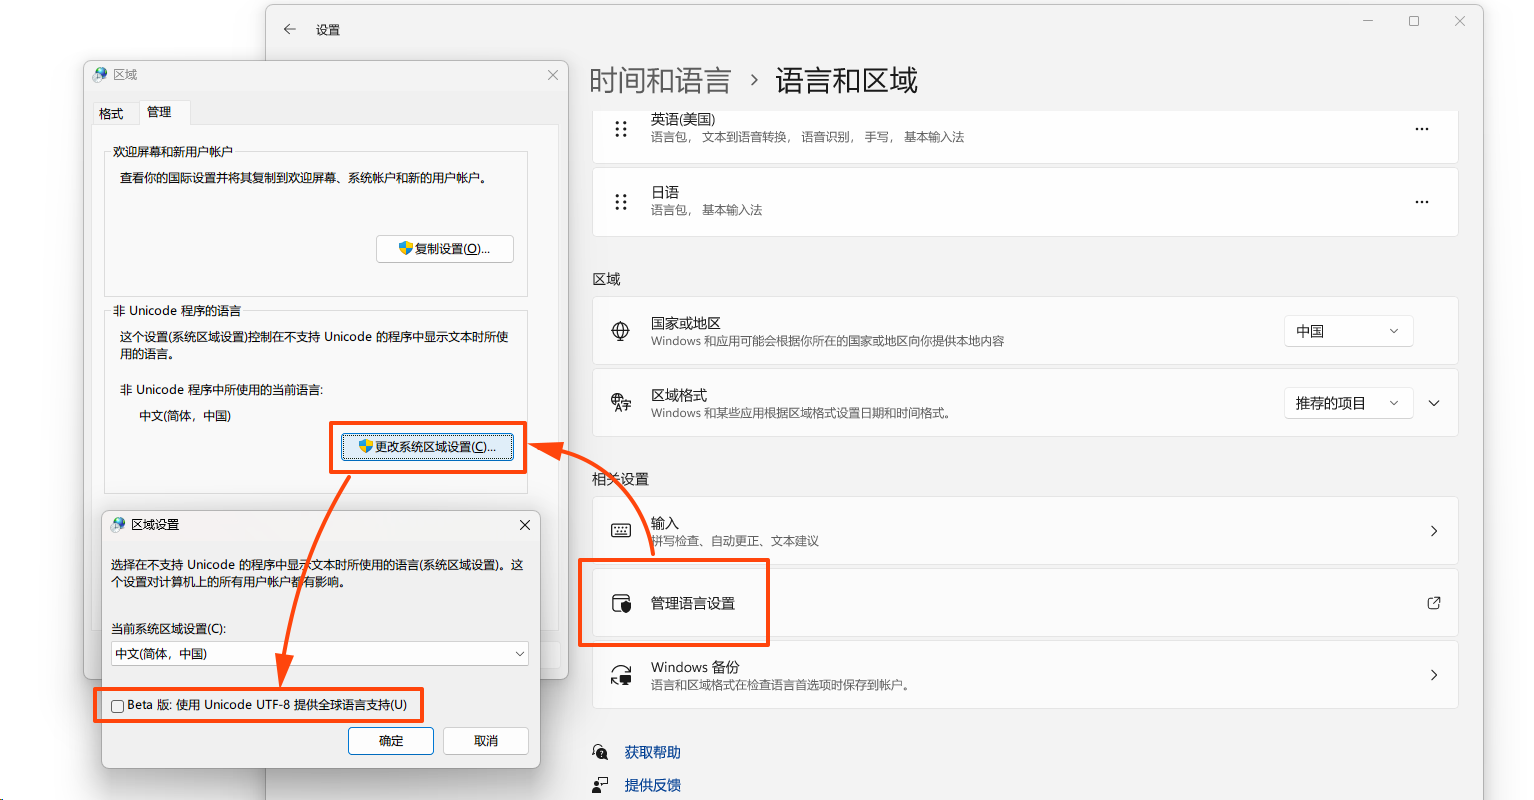
Task: Click the 区域格式 language icon
Action: [x=621, y=403]
